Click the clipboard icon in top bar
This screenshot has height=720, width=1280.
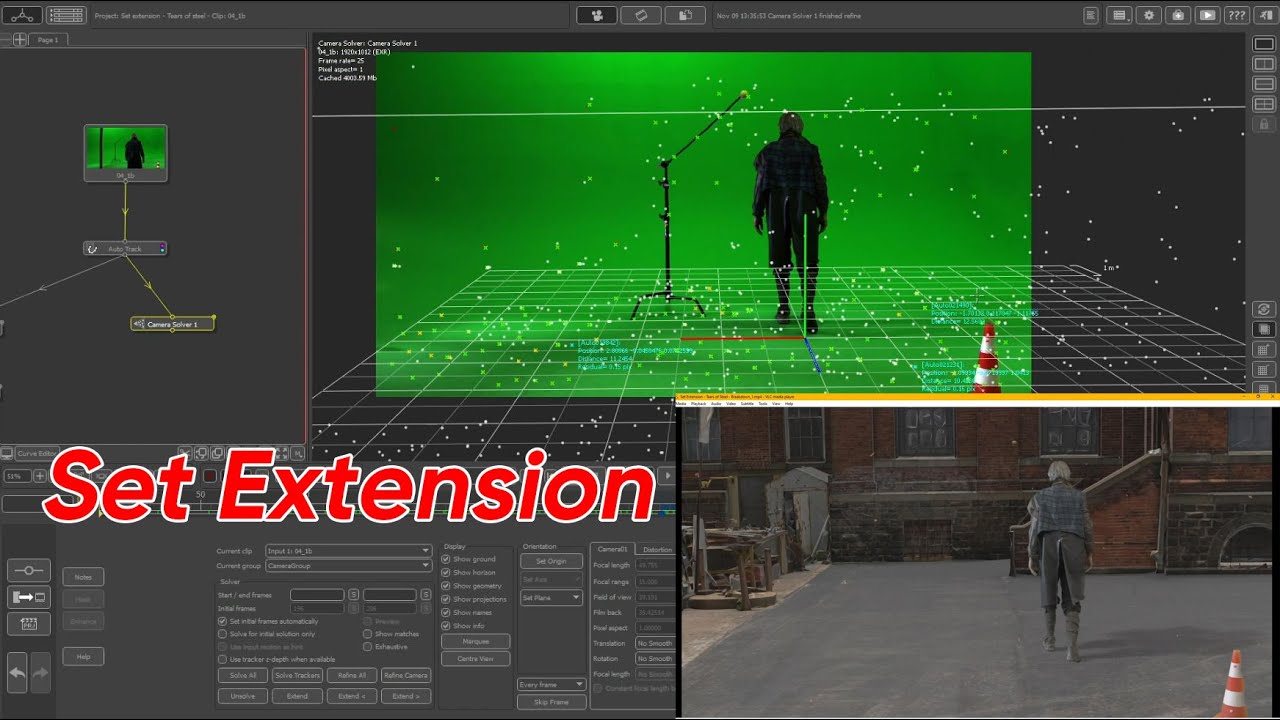coord(685,15)
